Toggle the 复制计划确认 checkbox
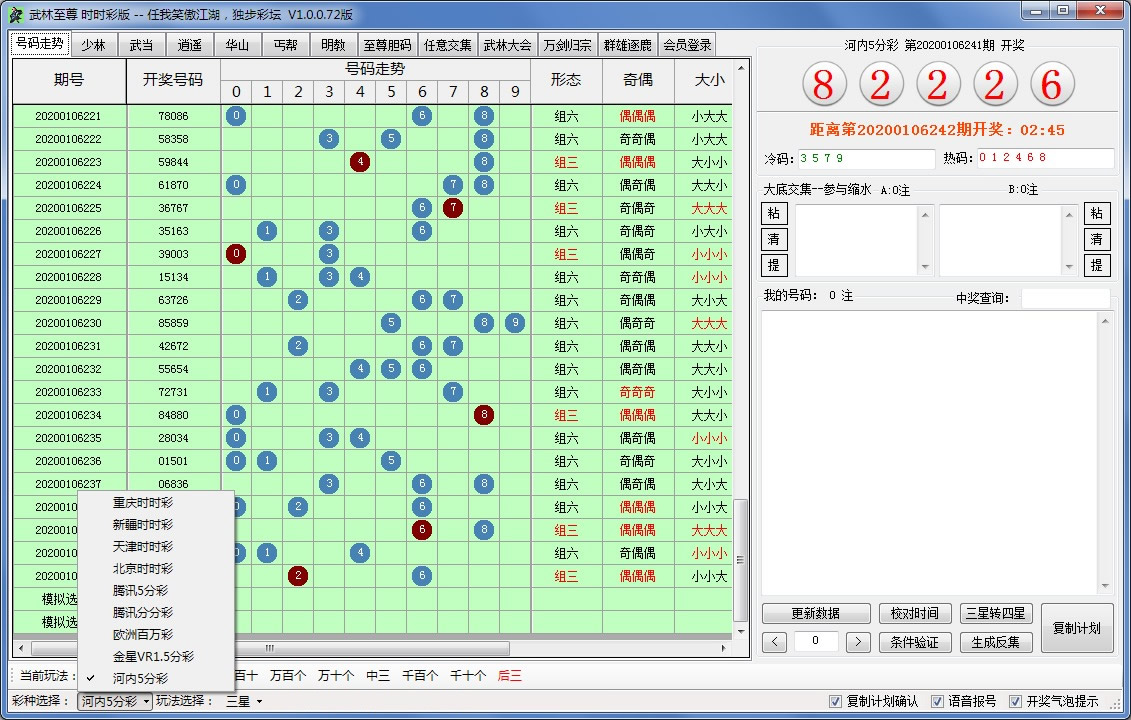This screenshot has height=720, width=1131. (835, 701)
